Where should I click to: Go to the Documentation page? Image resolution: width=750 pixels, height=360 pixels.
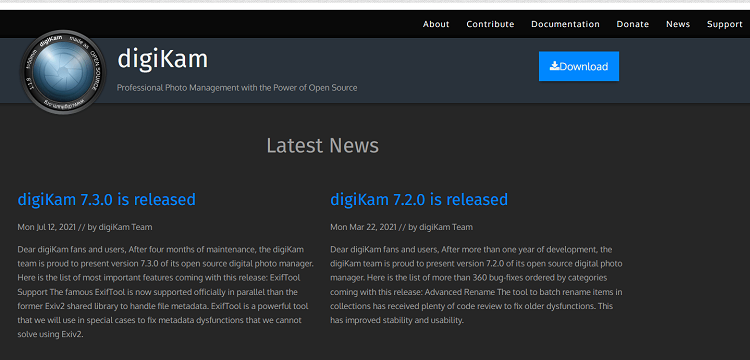[565, 24]
